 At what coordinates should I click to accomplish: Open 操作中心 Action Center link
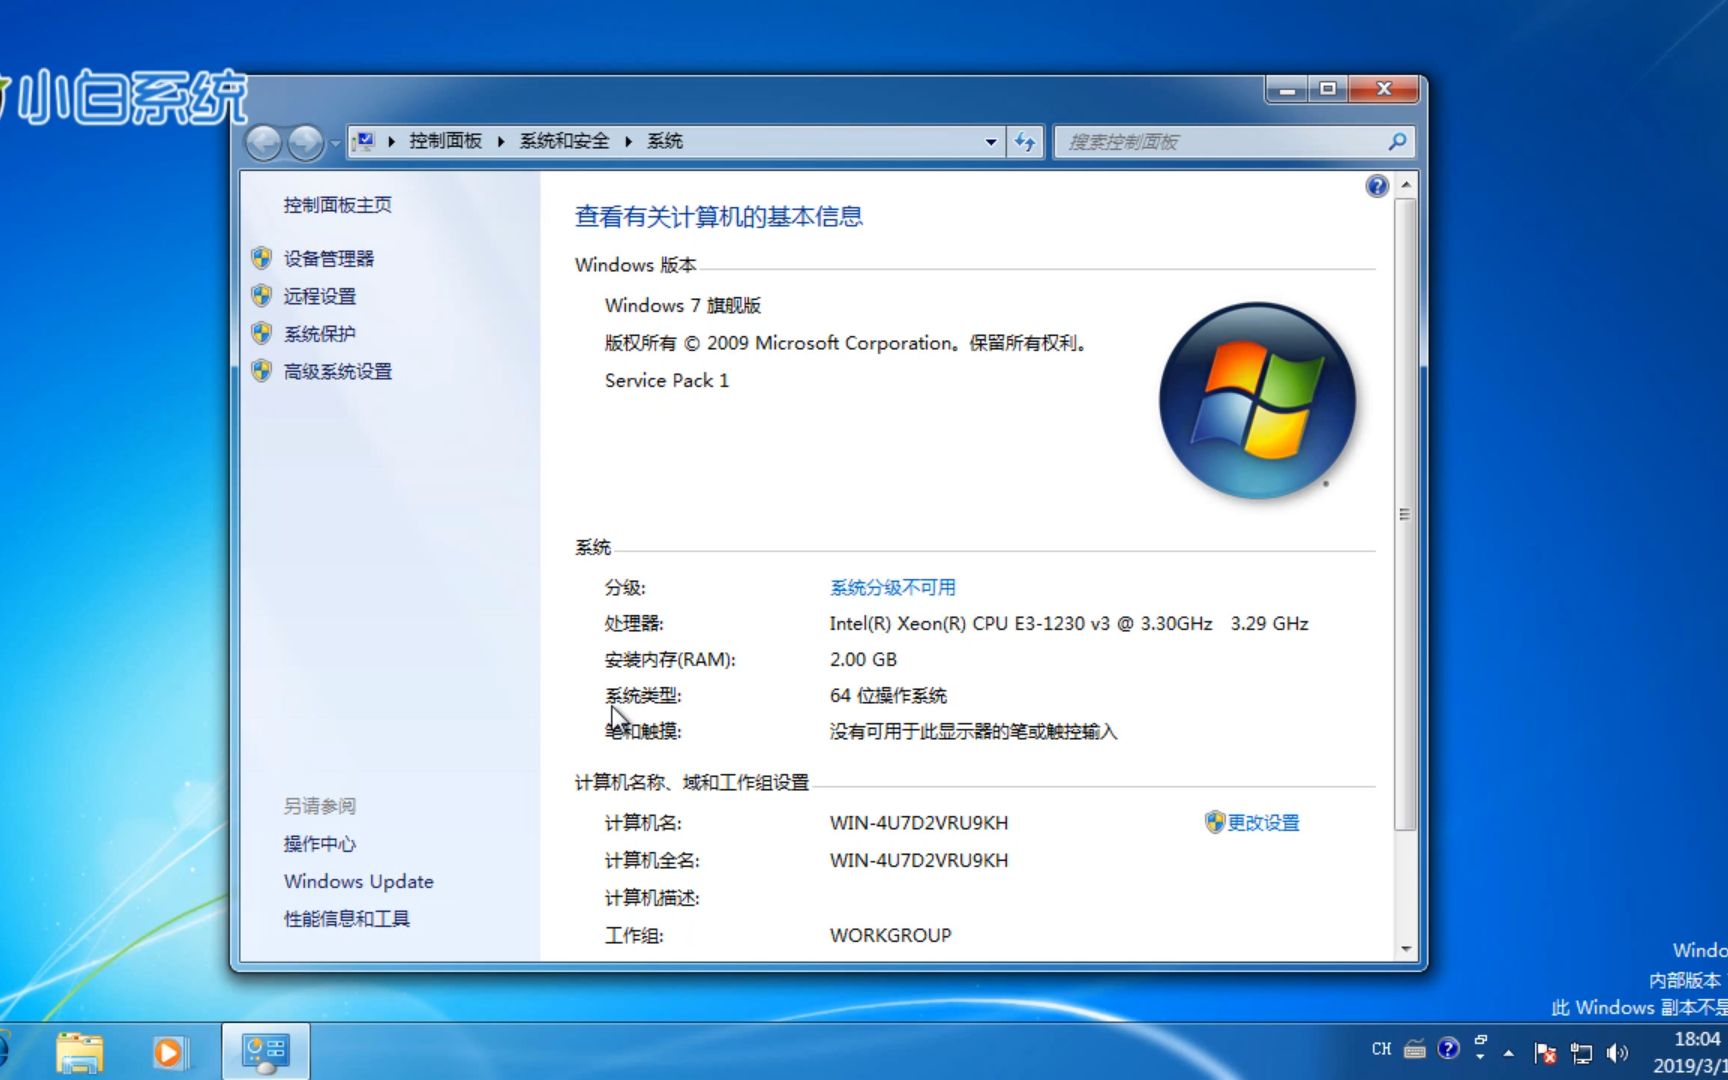320,844
